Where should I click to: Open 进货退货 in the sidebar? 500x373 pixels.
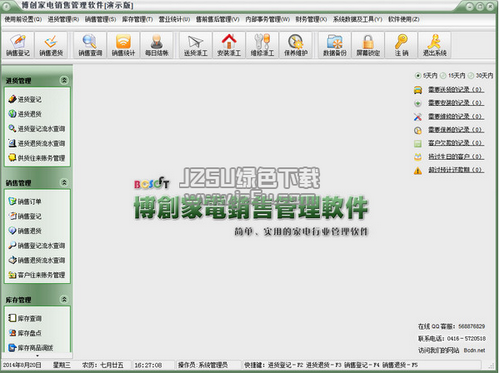25,114
